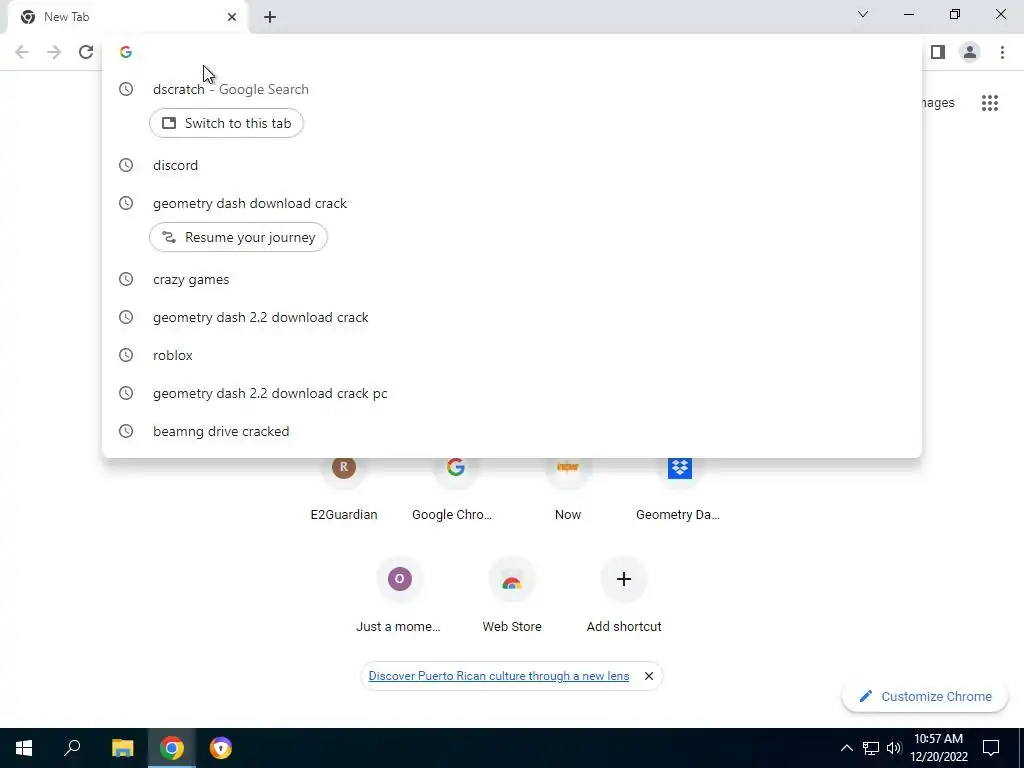Open the profile avatar icon
Image resolution: width=1024 pixels, height=768 pixels.
970,52
